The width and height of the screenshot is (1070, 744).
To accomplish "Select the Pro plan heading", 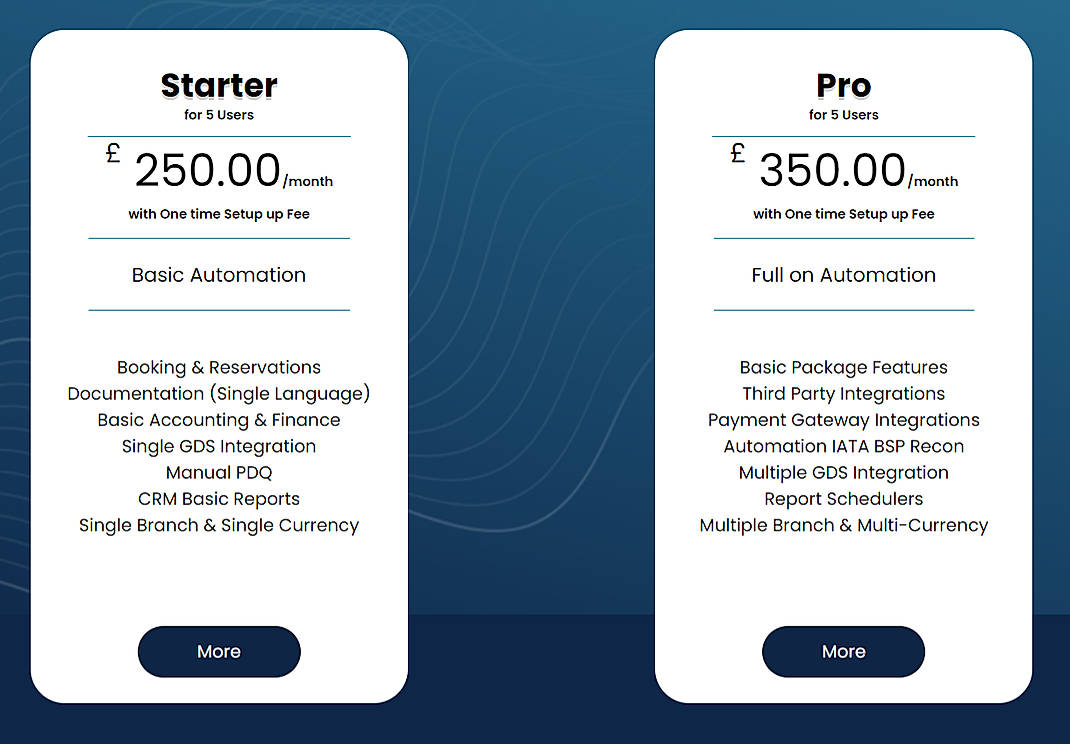I will [843, 86].
